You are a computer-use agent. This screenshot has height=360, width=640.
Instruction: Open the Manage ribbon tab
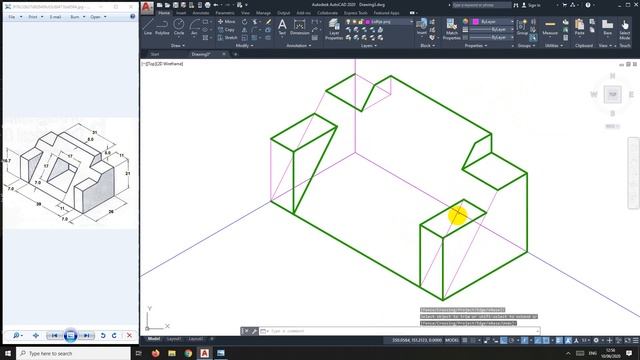pos(263,13)
